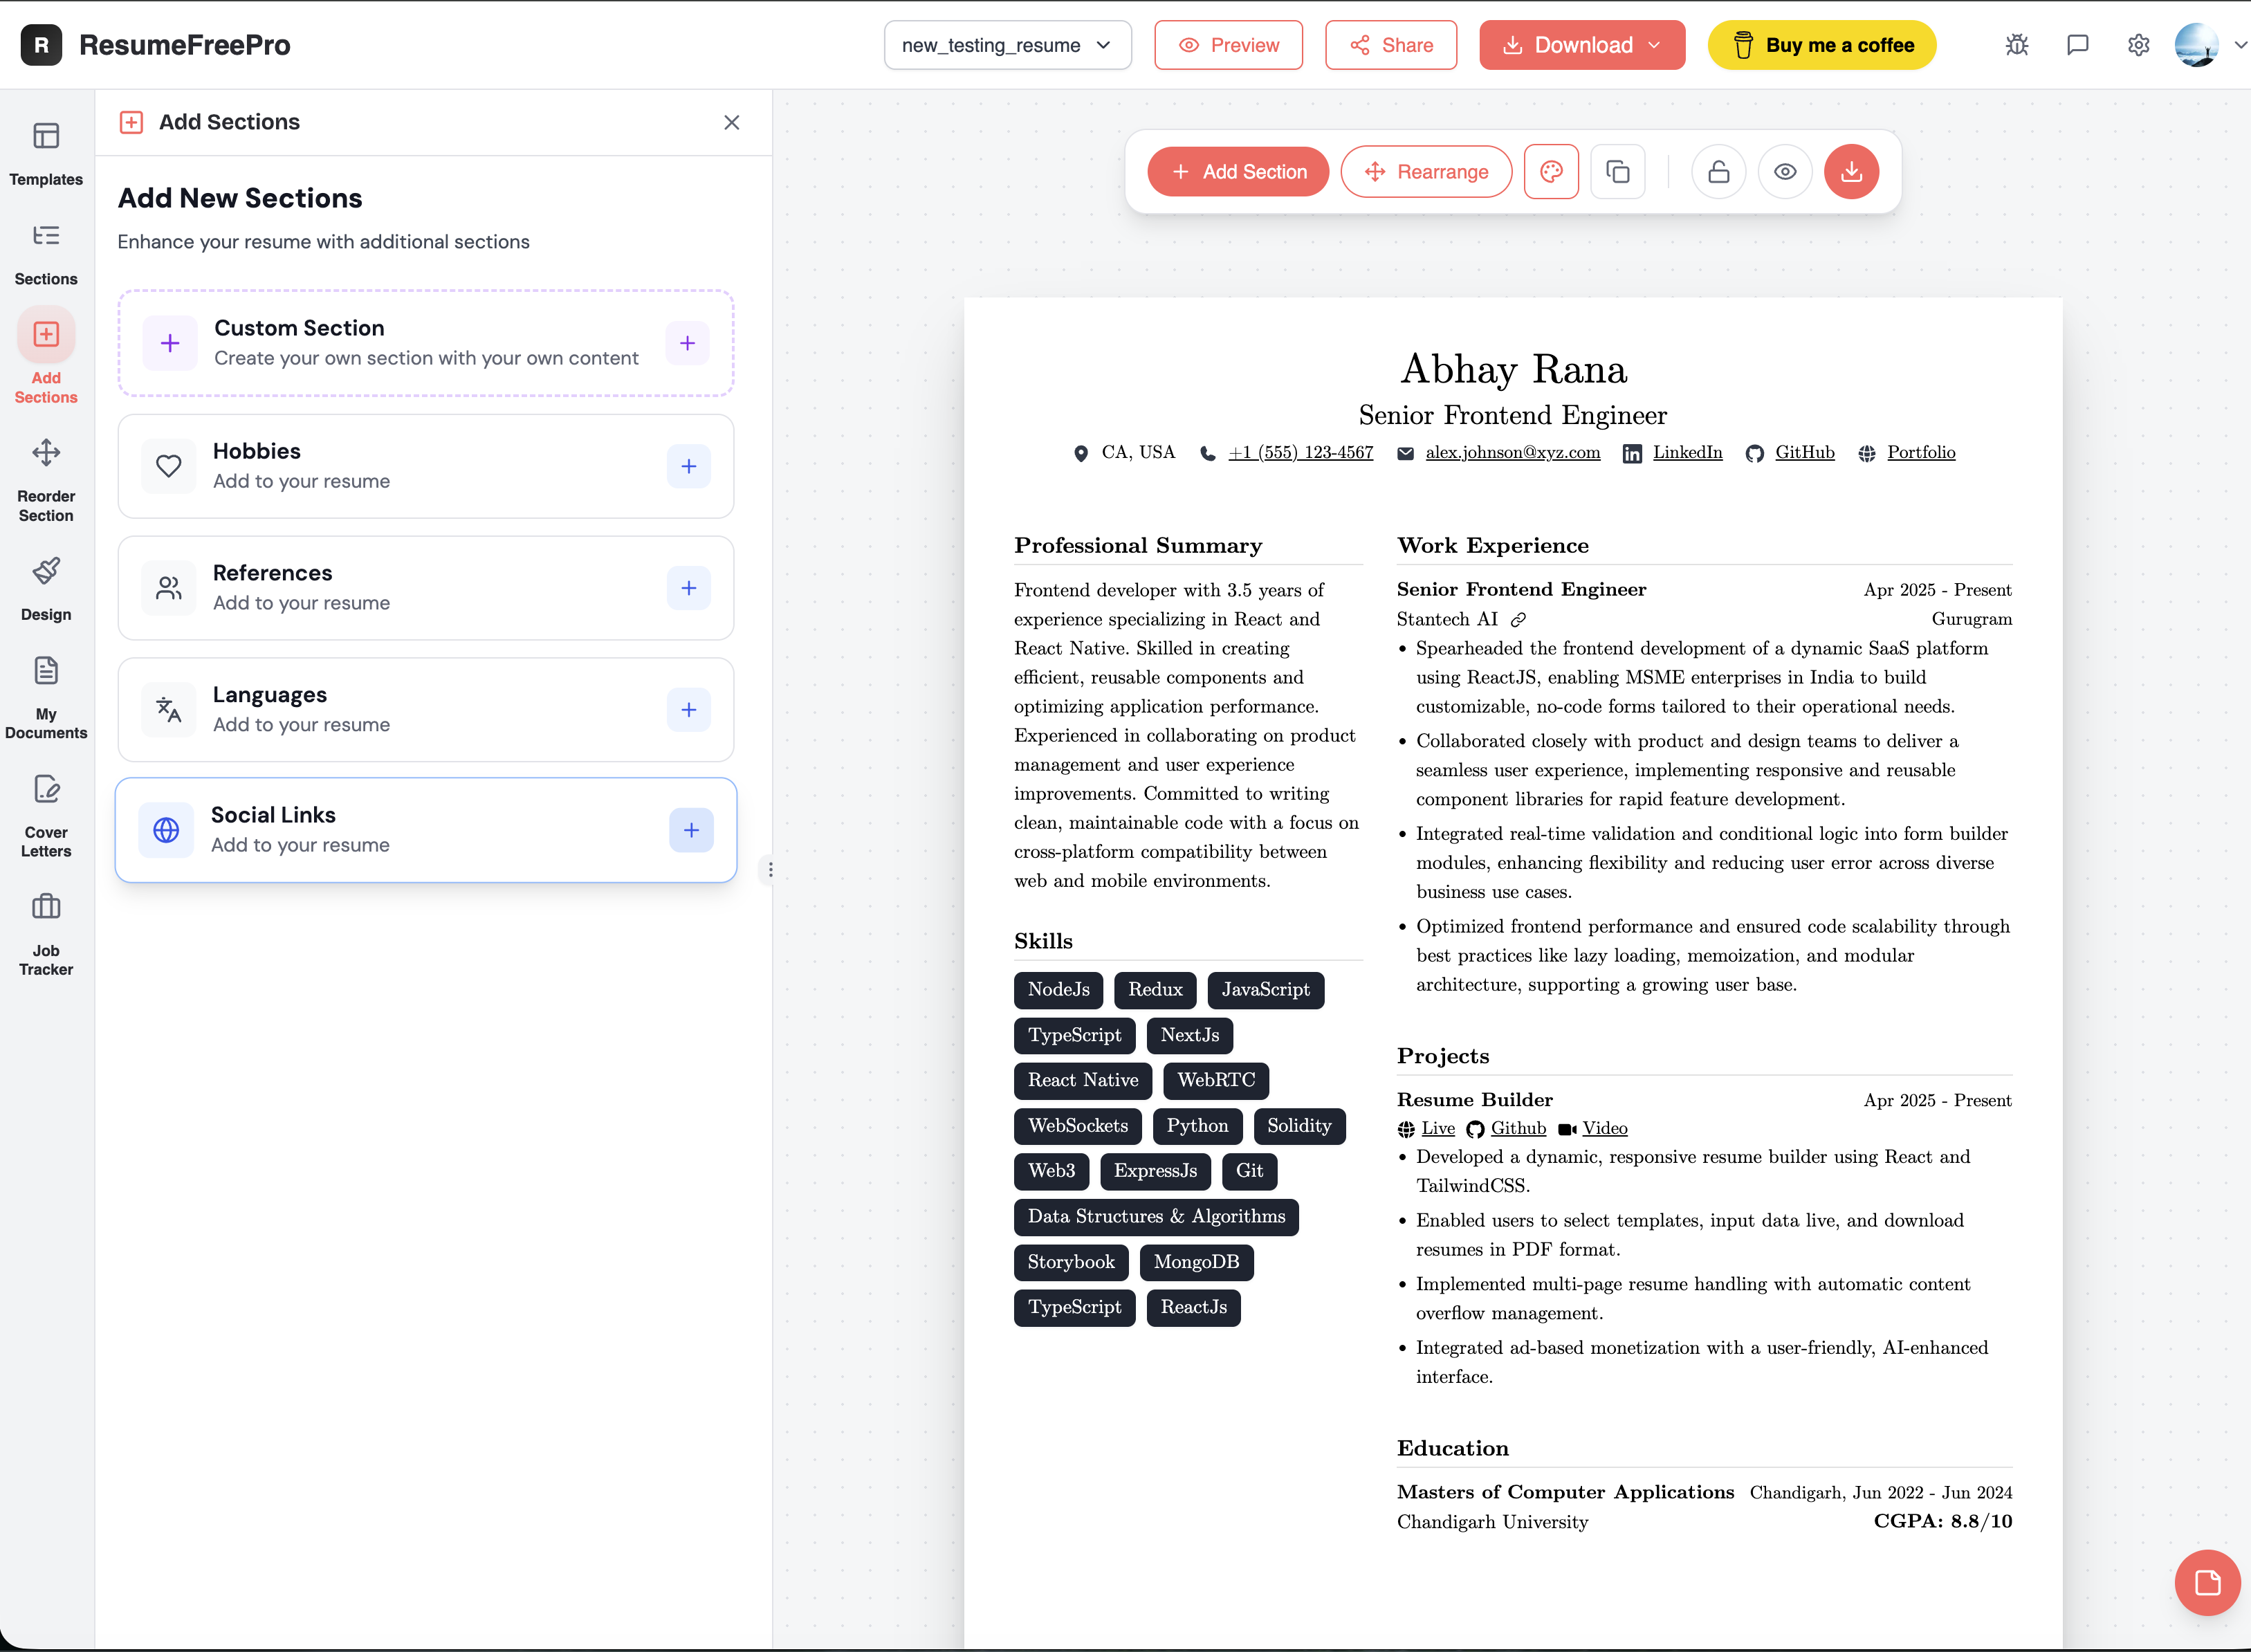Image resolution: width=2251 pixels, height=1652 pixels.
Task: Click the Buy me a coffee button
Action: [1821, 45]
